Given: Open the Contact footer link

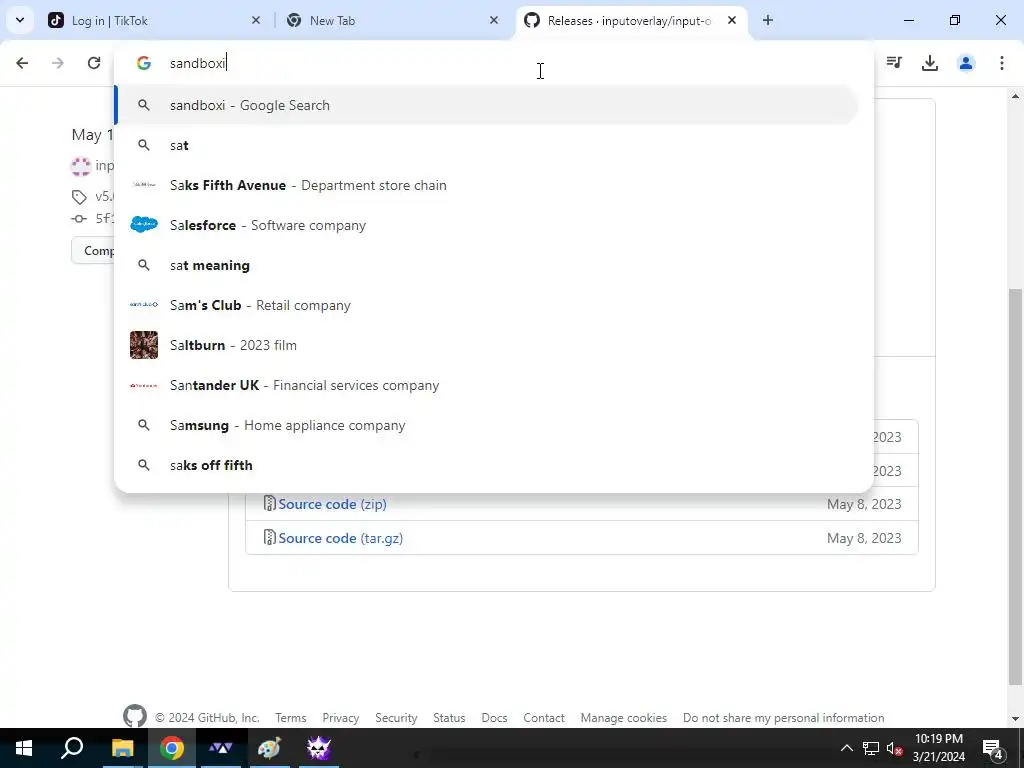Looking at the screenshot, I should click(544, 718).
